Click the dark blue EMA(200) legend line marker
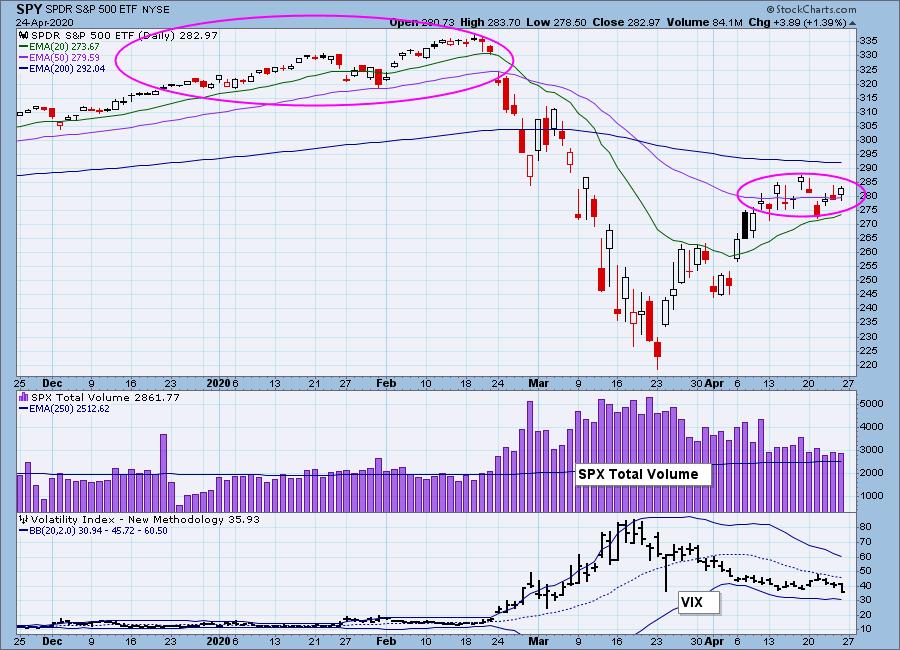This screenshot has height=650, width=900. tap(24, 69)
